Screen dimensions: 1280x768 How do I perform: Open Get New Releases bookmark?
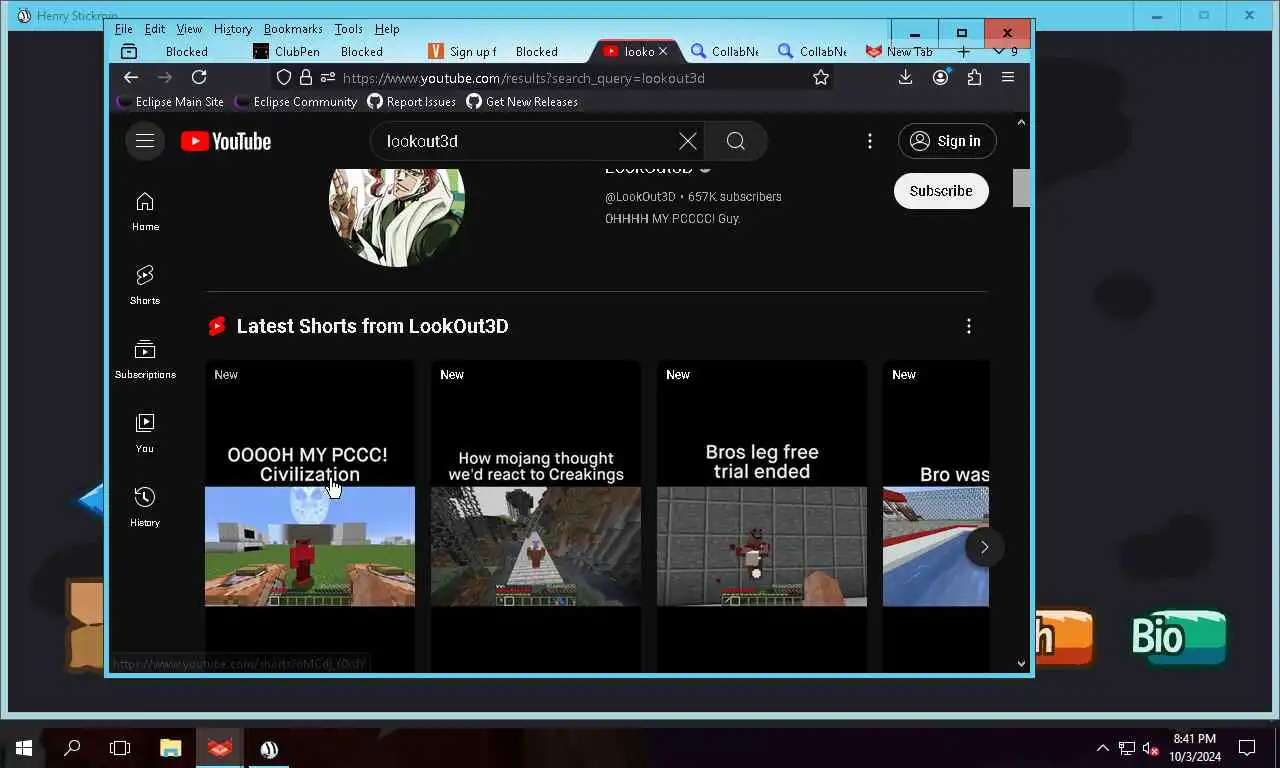(x=522, y=102)
